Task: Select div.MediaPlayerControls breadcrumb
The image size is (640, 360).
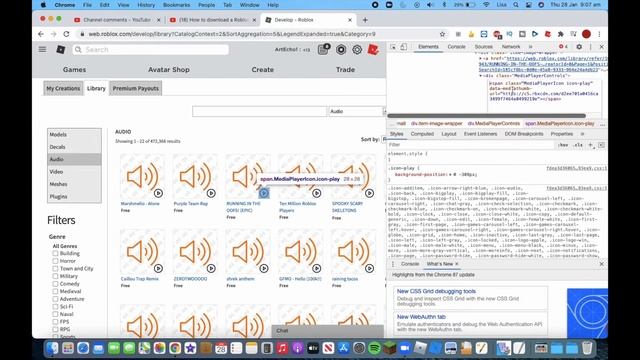Action: 493,123
